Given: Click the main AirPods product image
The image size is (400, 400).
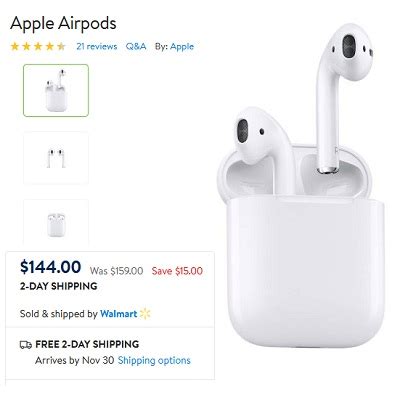Looking at the screenshot, I should pyautogui.click(x=301, y=187).
